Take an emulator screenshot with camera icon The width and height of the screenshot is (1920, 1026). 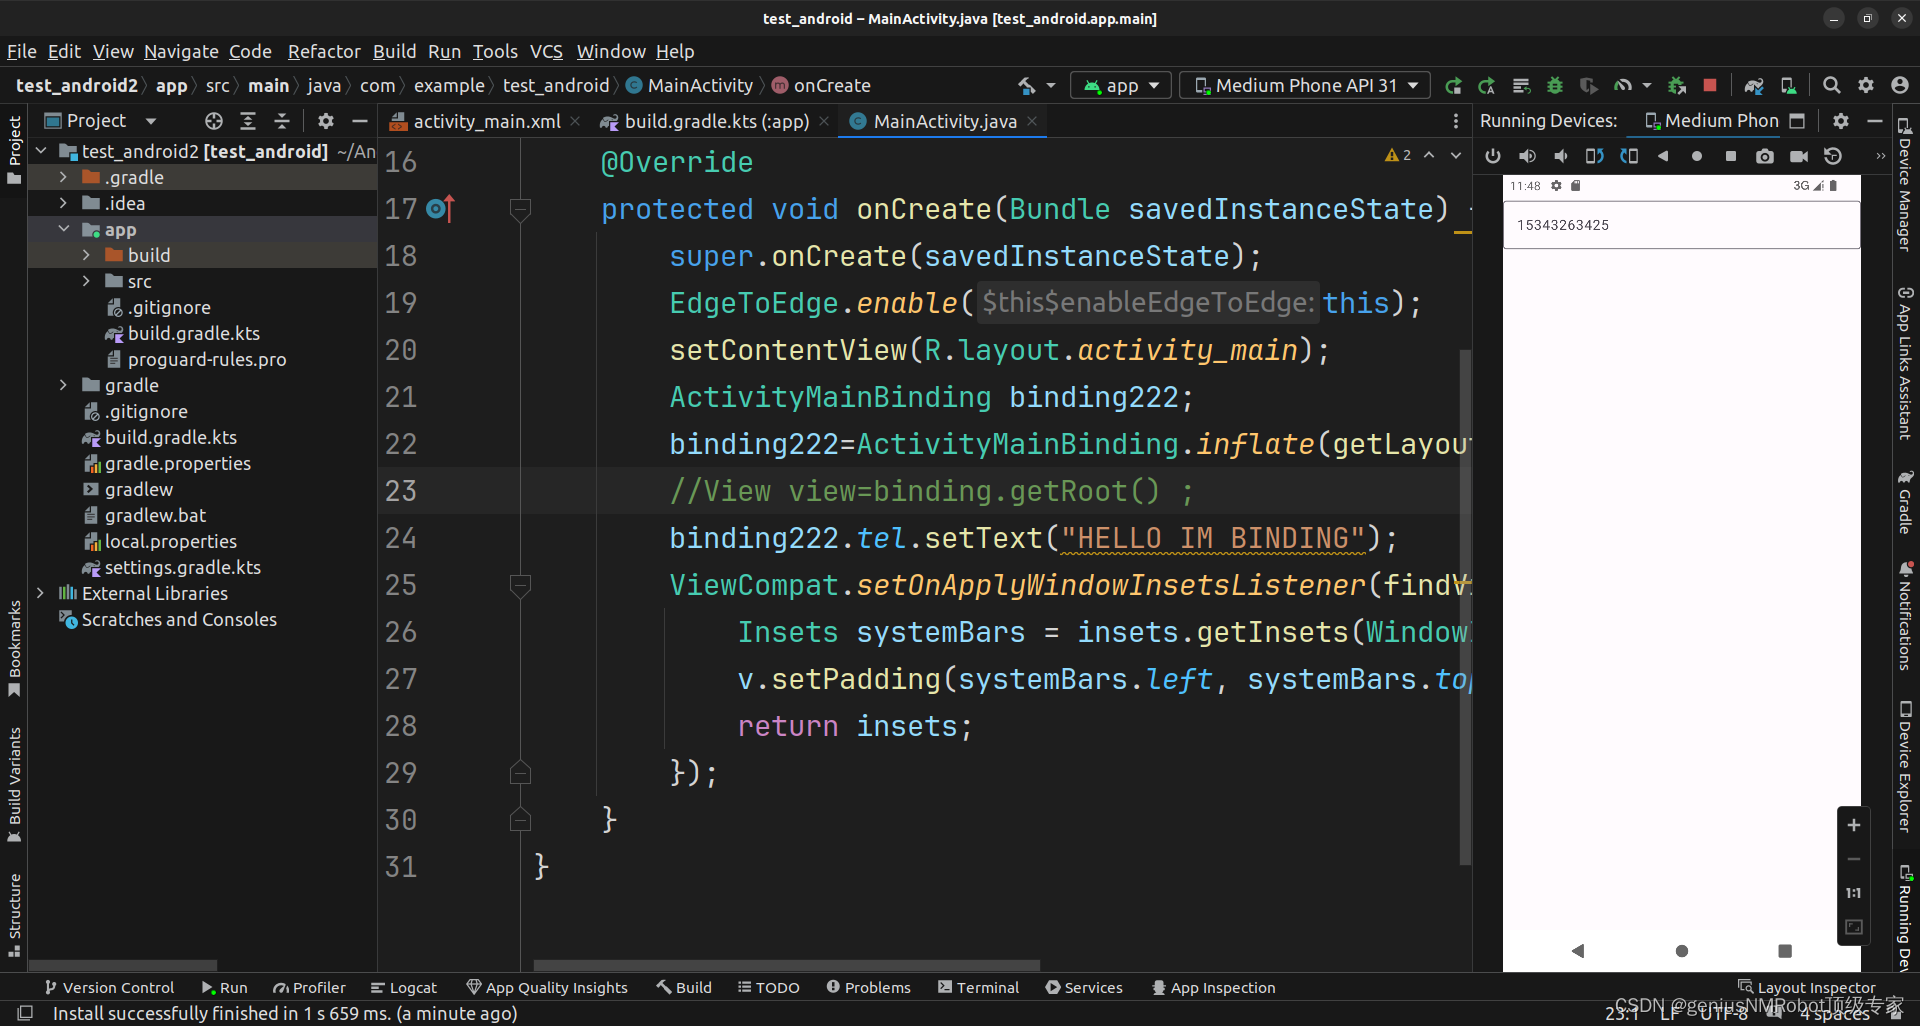point(1765,156)
